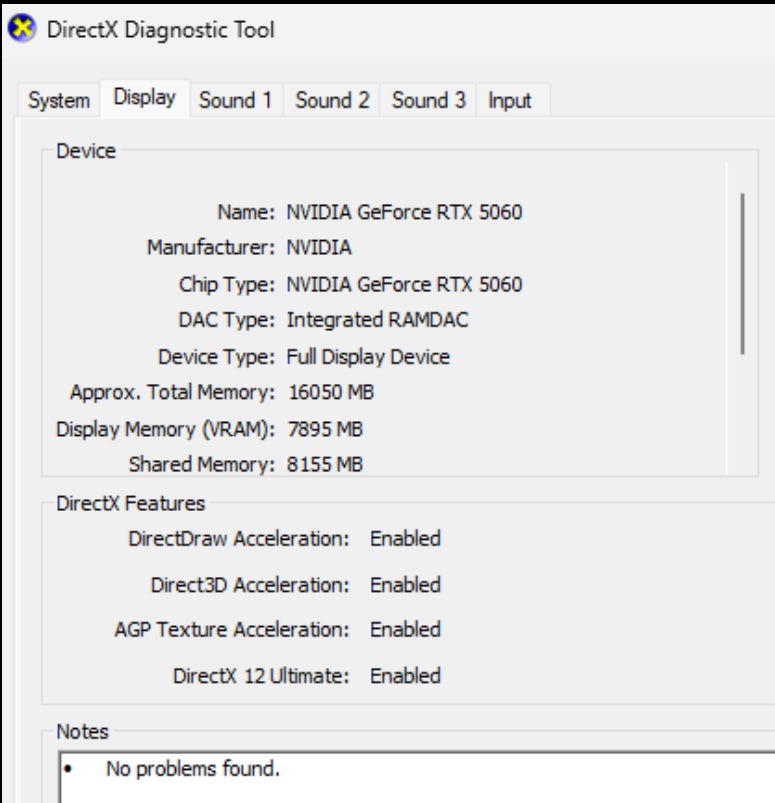Click the Chip Type: label
The image size is (775, 803).
tap(227, 285)
